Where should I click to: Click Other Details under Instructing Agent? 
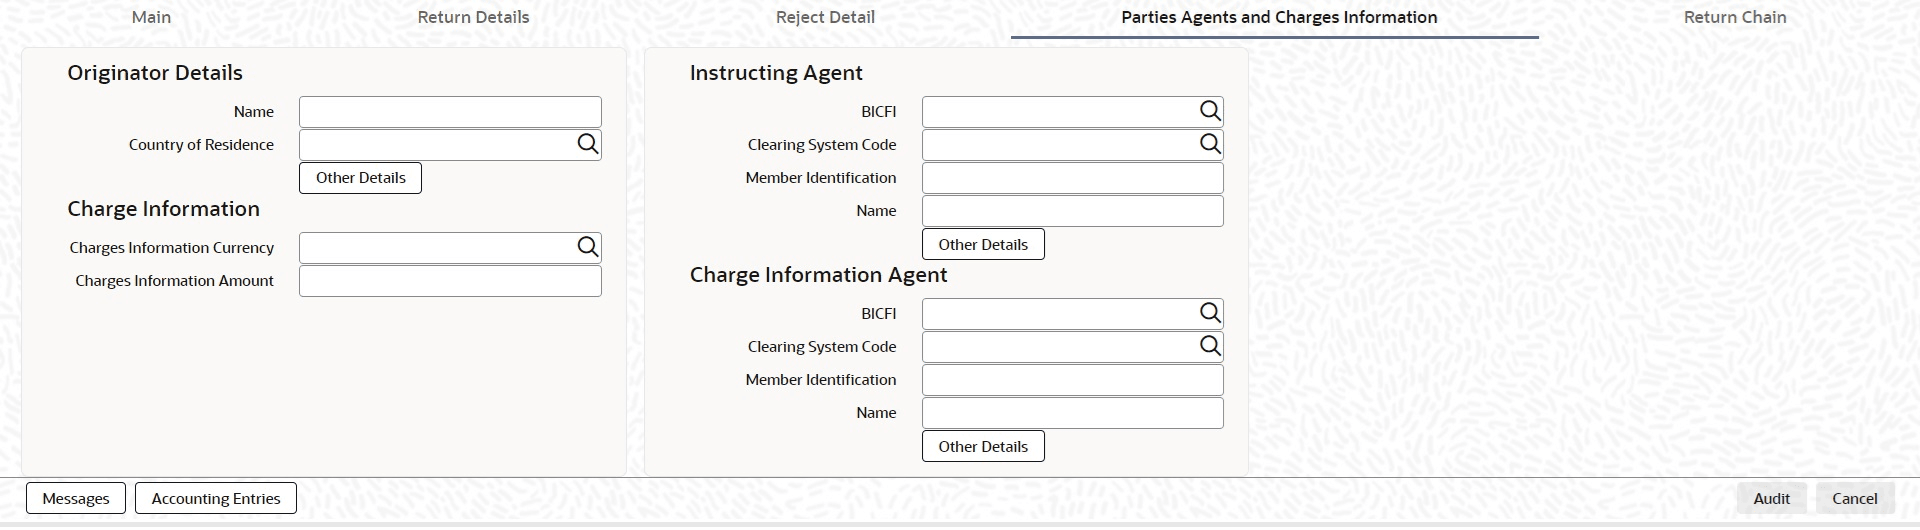982,245
